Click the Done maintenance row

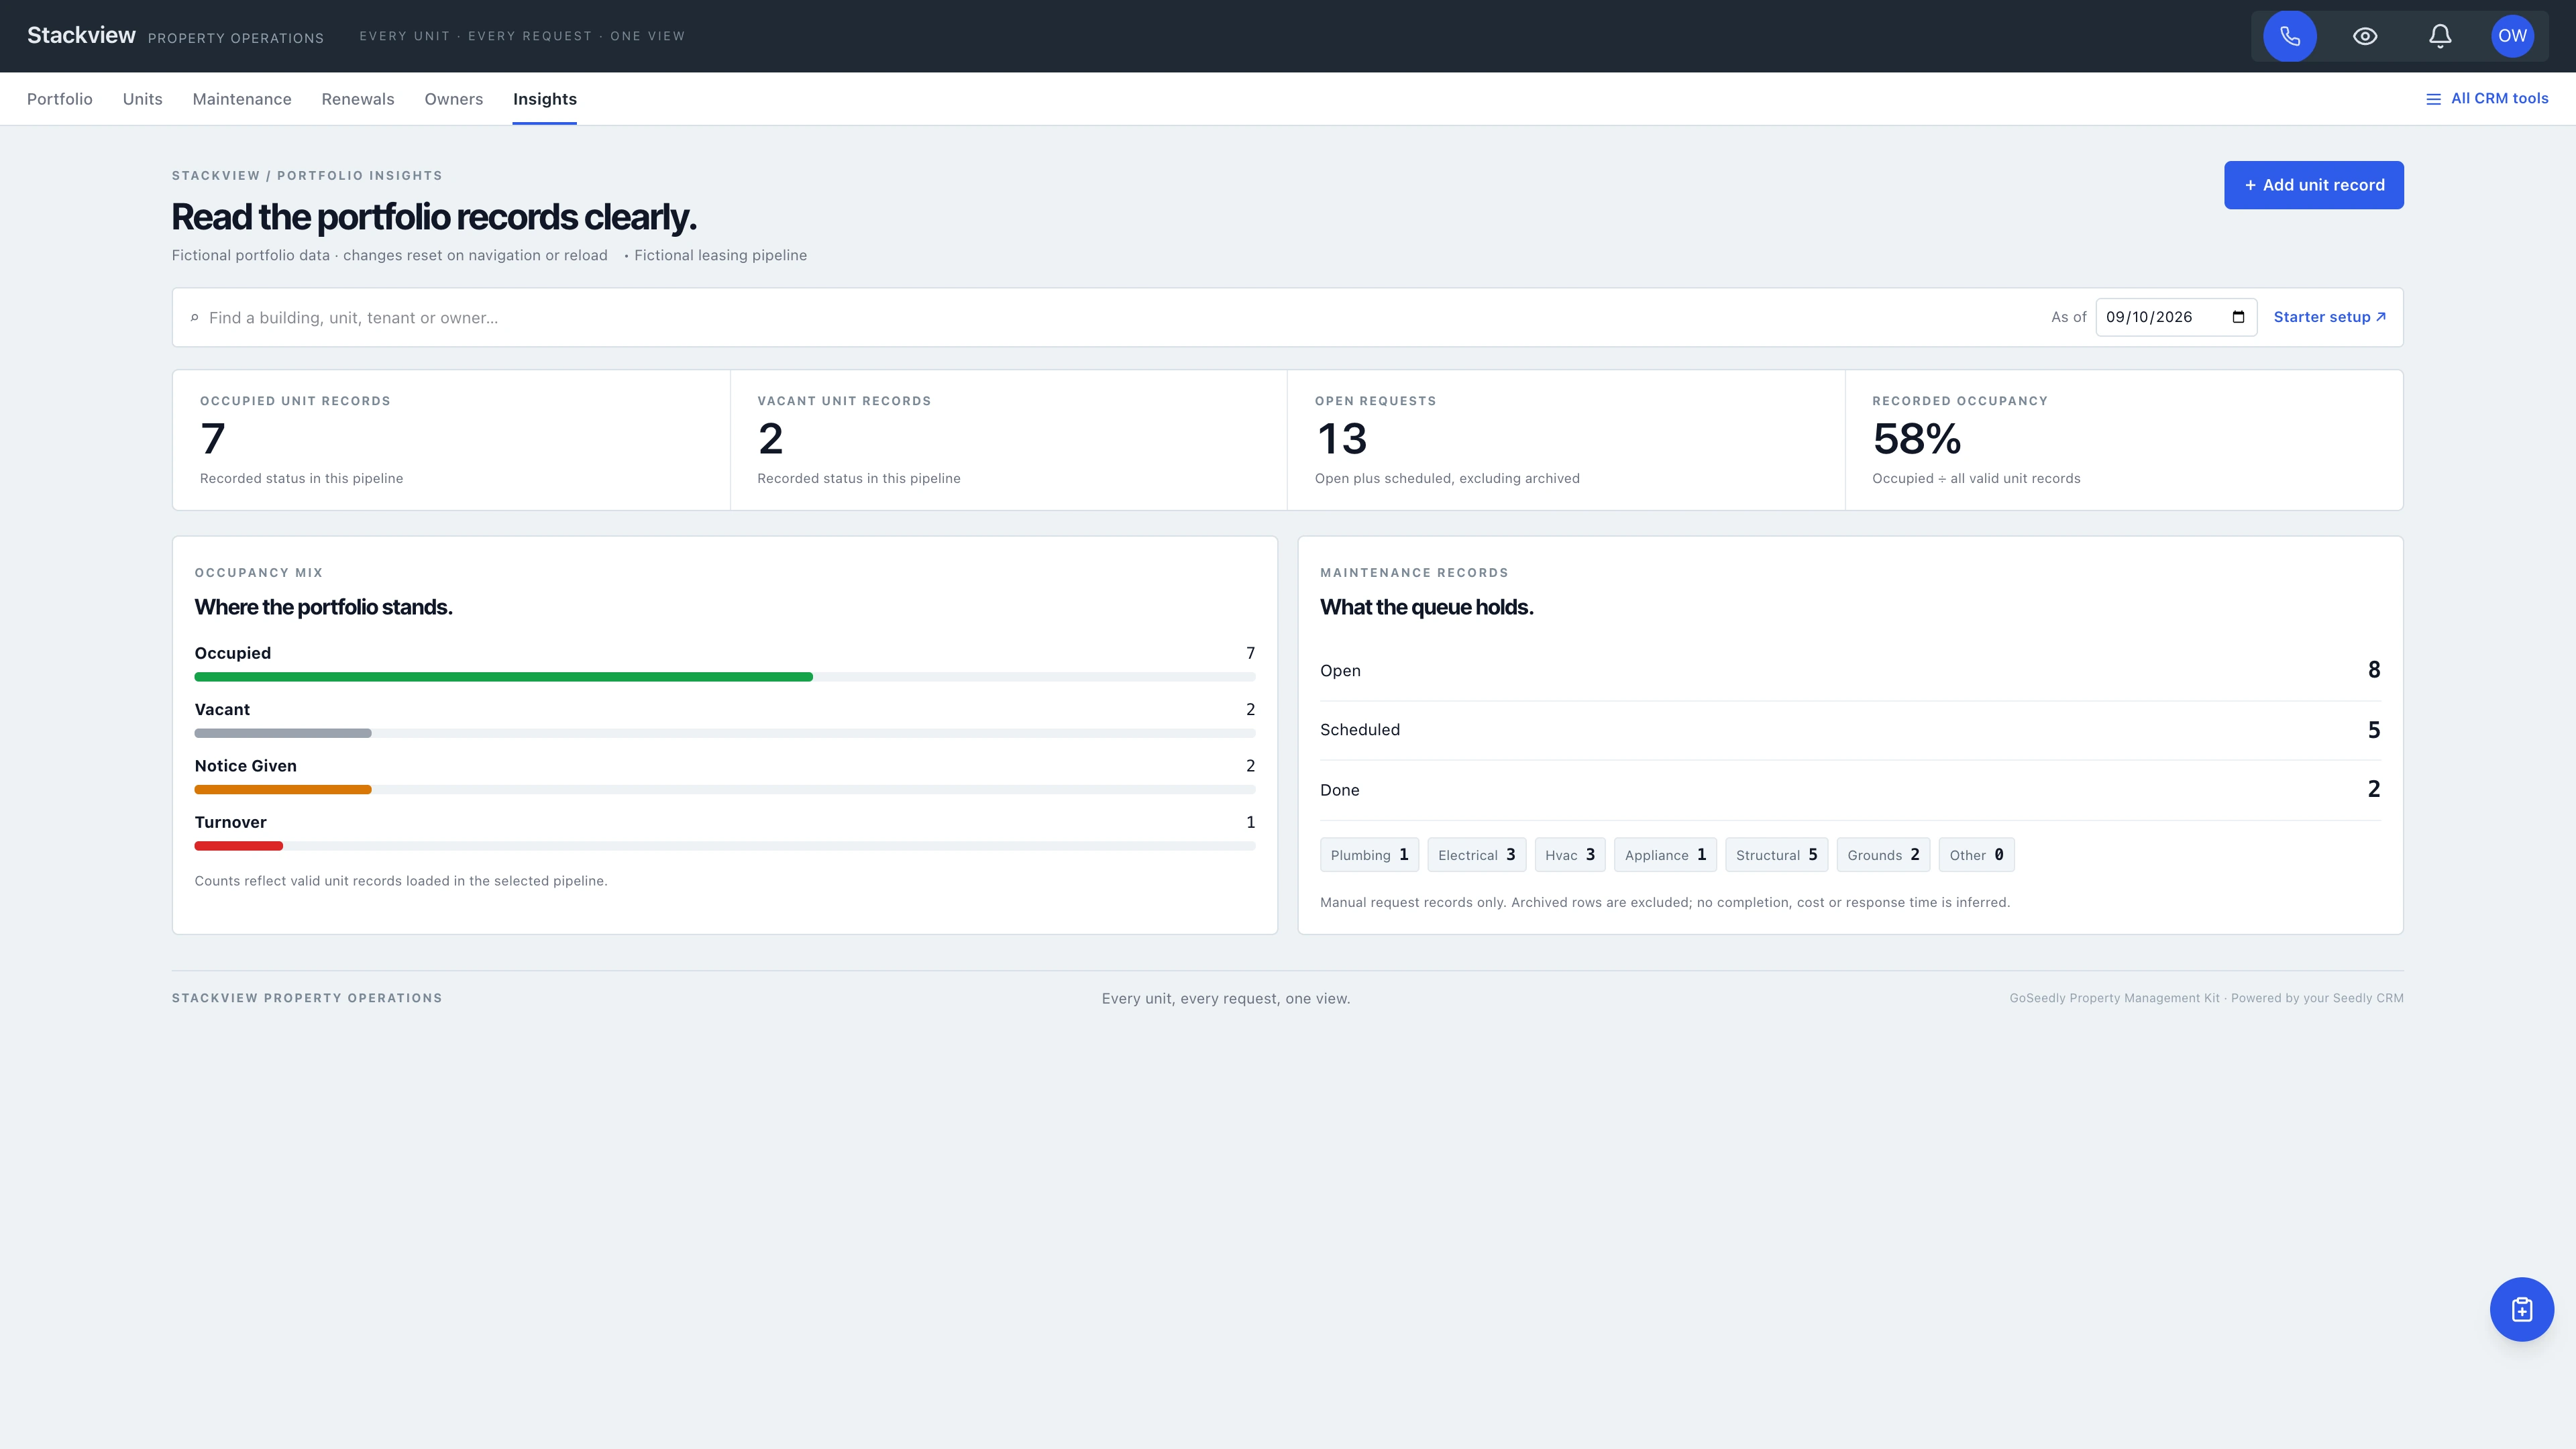[1850, 790]
